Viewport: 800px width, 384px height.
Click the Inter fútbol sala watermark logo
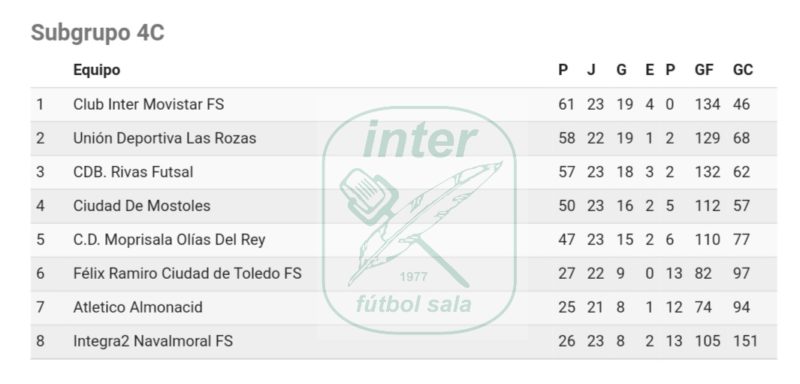pyautogui.click(x=419, y=220)
